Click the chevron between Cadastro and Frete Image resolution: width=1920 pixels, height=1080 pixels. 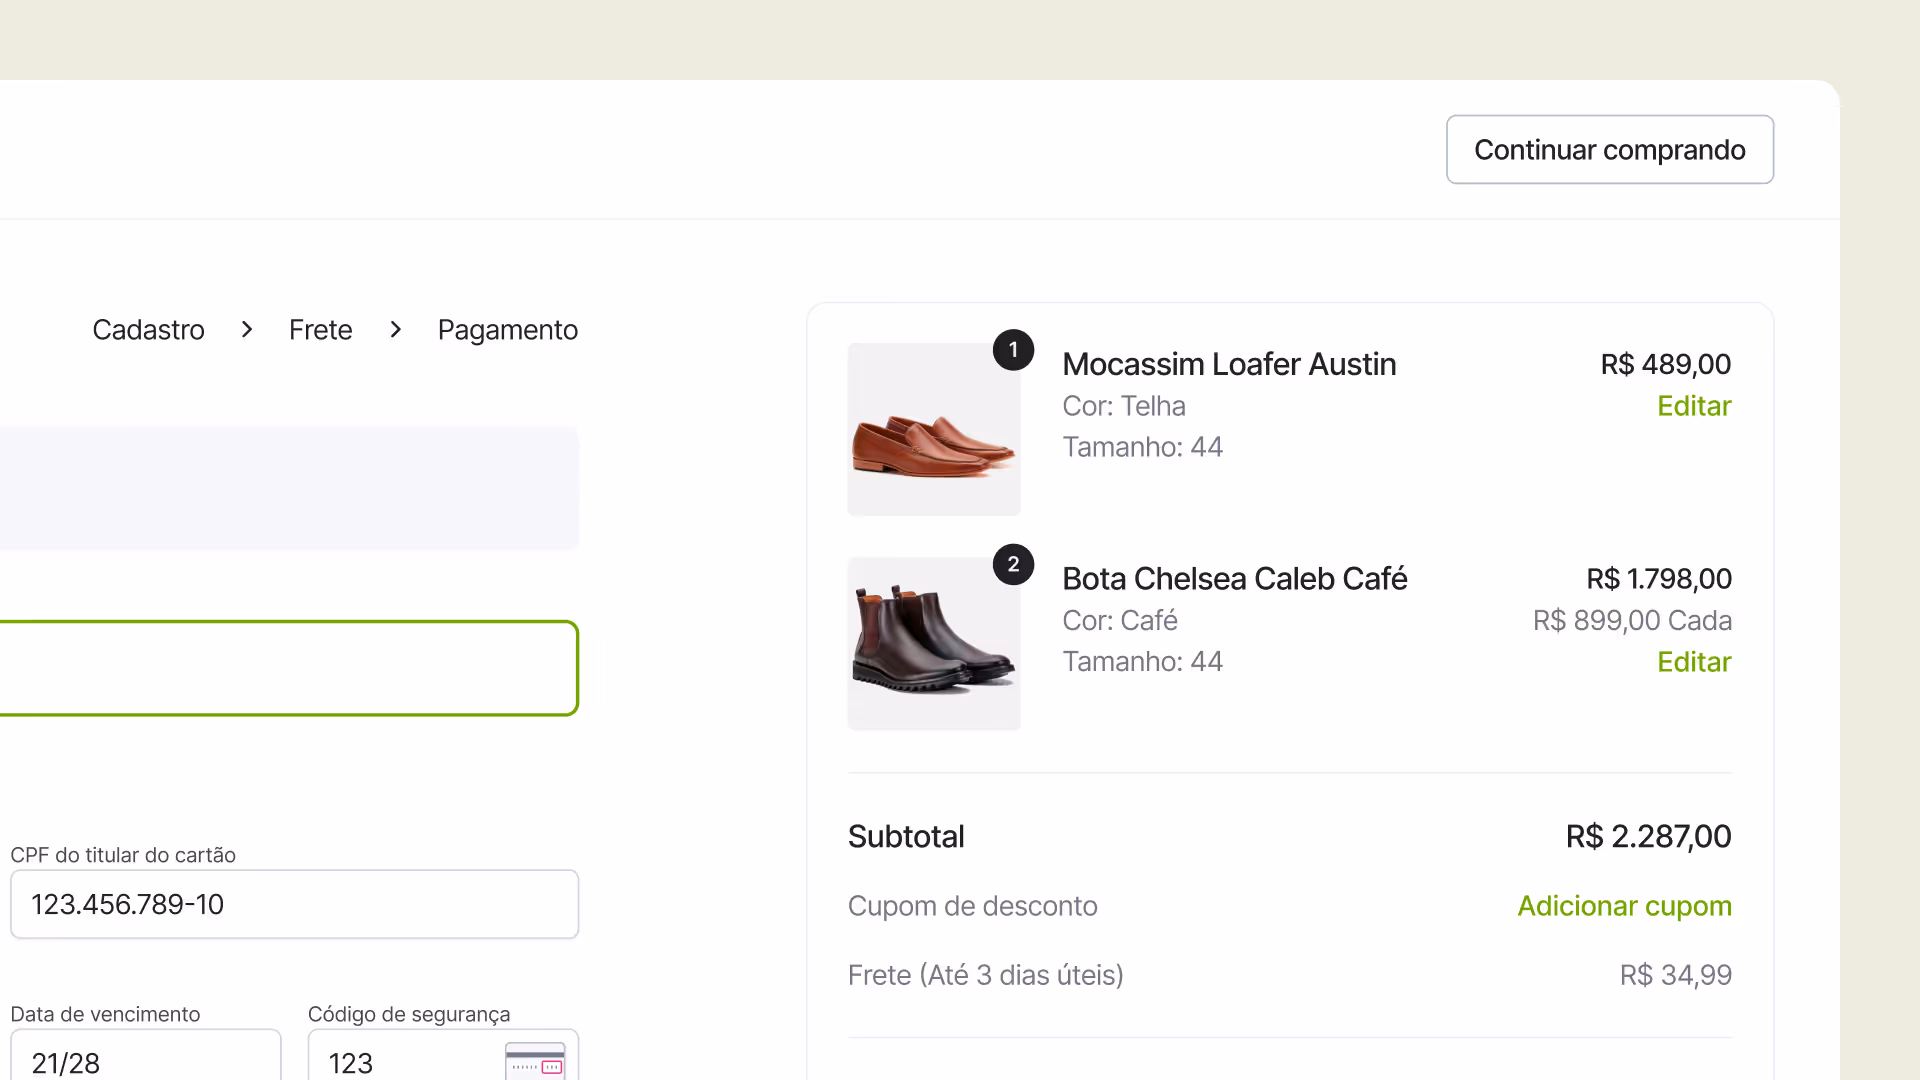click(x=247, y=330)
